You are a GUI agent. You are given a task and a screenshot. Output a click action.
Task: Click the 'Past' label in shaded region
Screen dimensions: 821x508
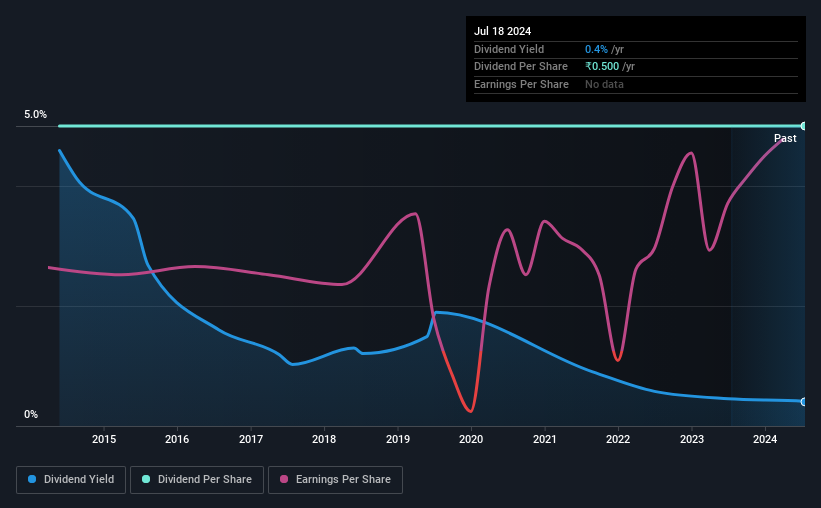(785, 138)
